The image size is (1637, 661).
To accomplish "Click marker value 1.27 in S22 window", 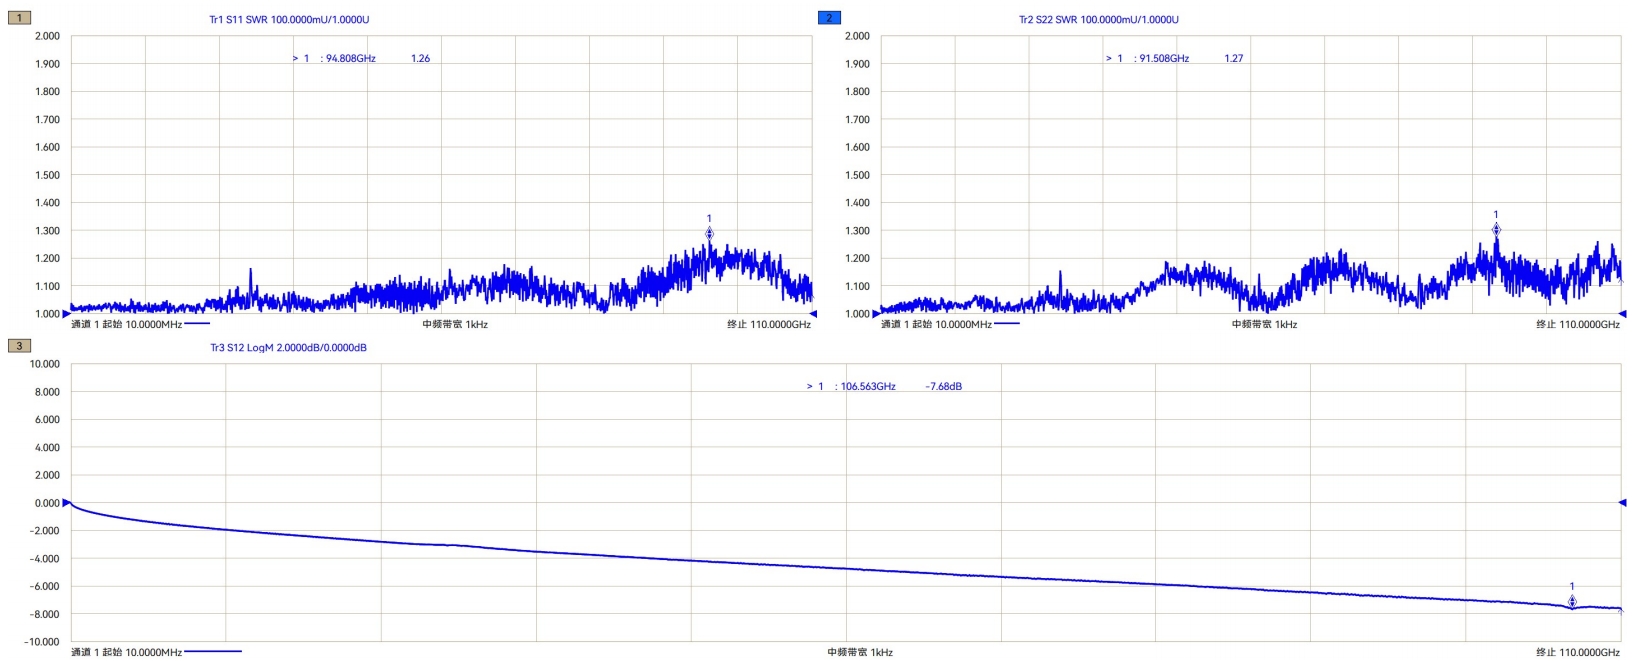I will point(1234,59).
